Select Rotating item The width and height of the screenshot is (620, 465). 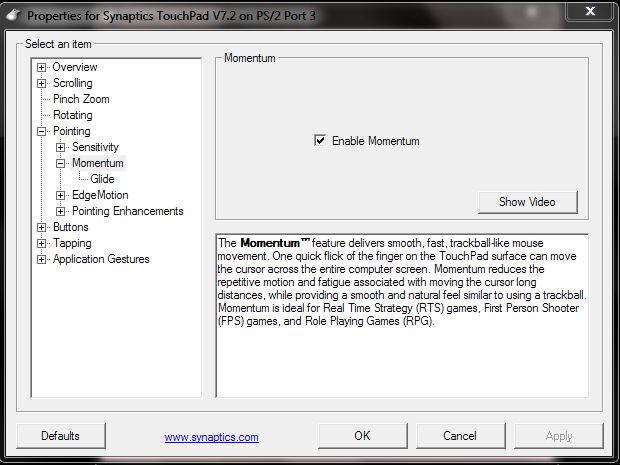73,115
